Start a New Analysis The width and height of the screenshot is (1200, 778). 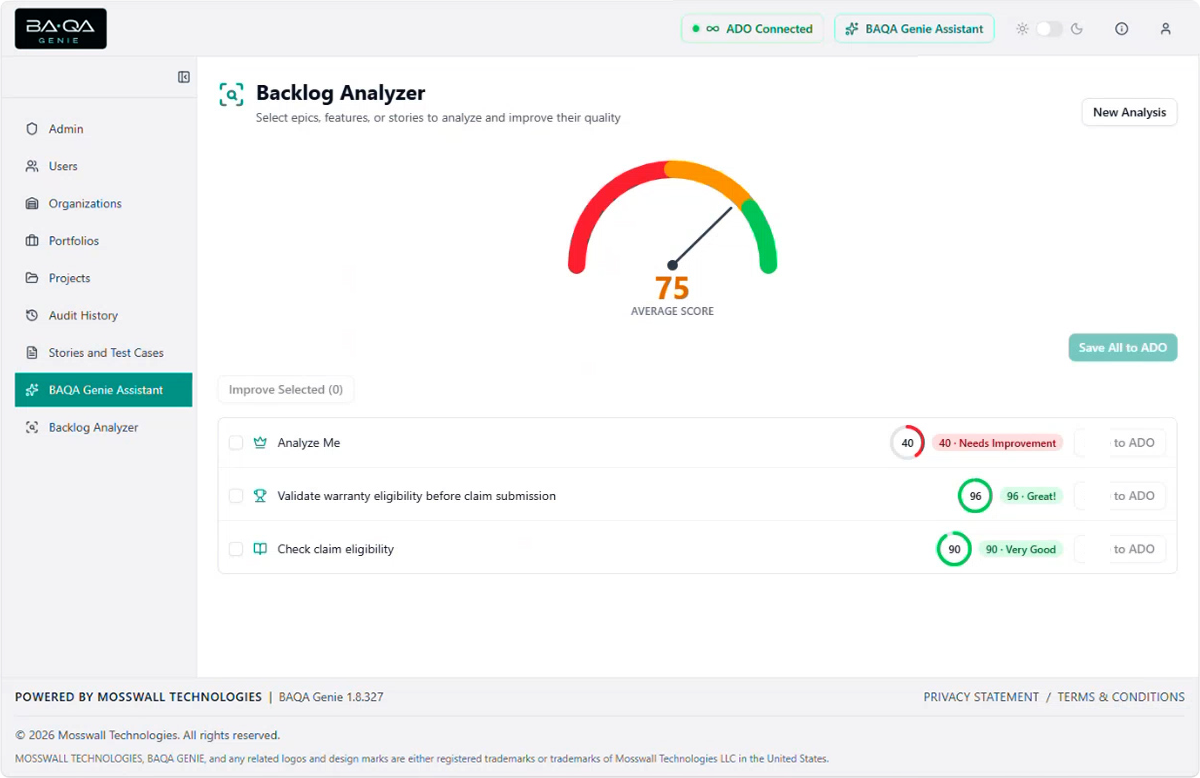1129,112
